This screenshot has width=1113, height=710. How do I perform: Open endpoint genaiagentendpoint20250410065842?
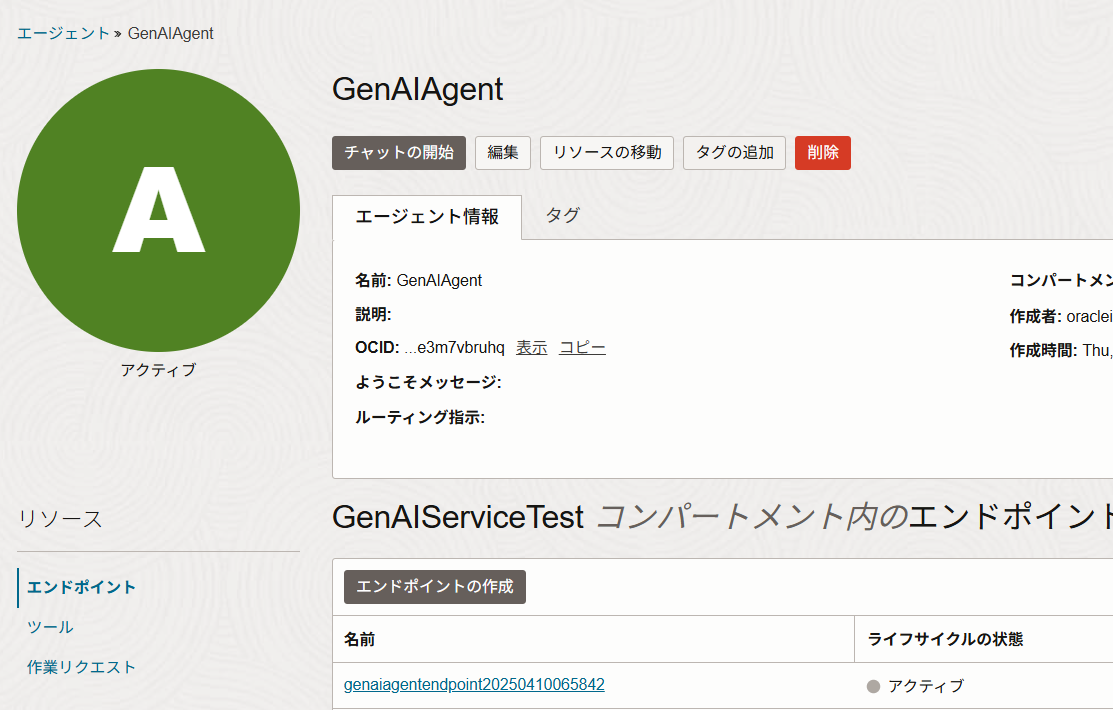point(474,684)
